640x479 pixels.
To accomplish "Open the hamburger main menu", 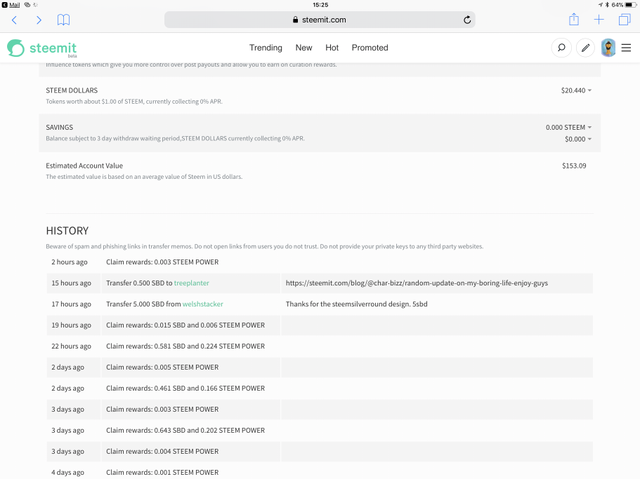I will coord(626,48).
